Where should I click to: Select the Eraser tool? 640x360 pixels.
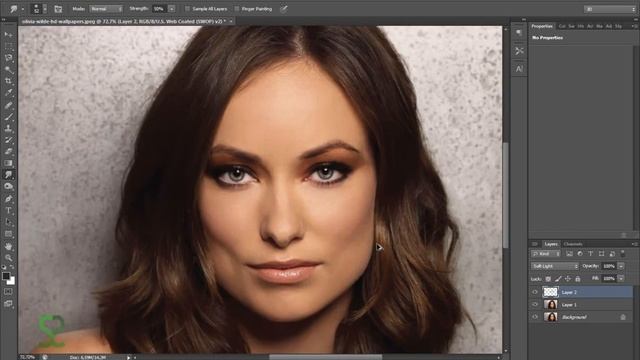click(x=8, y=151)
